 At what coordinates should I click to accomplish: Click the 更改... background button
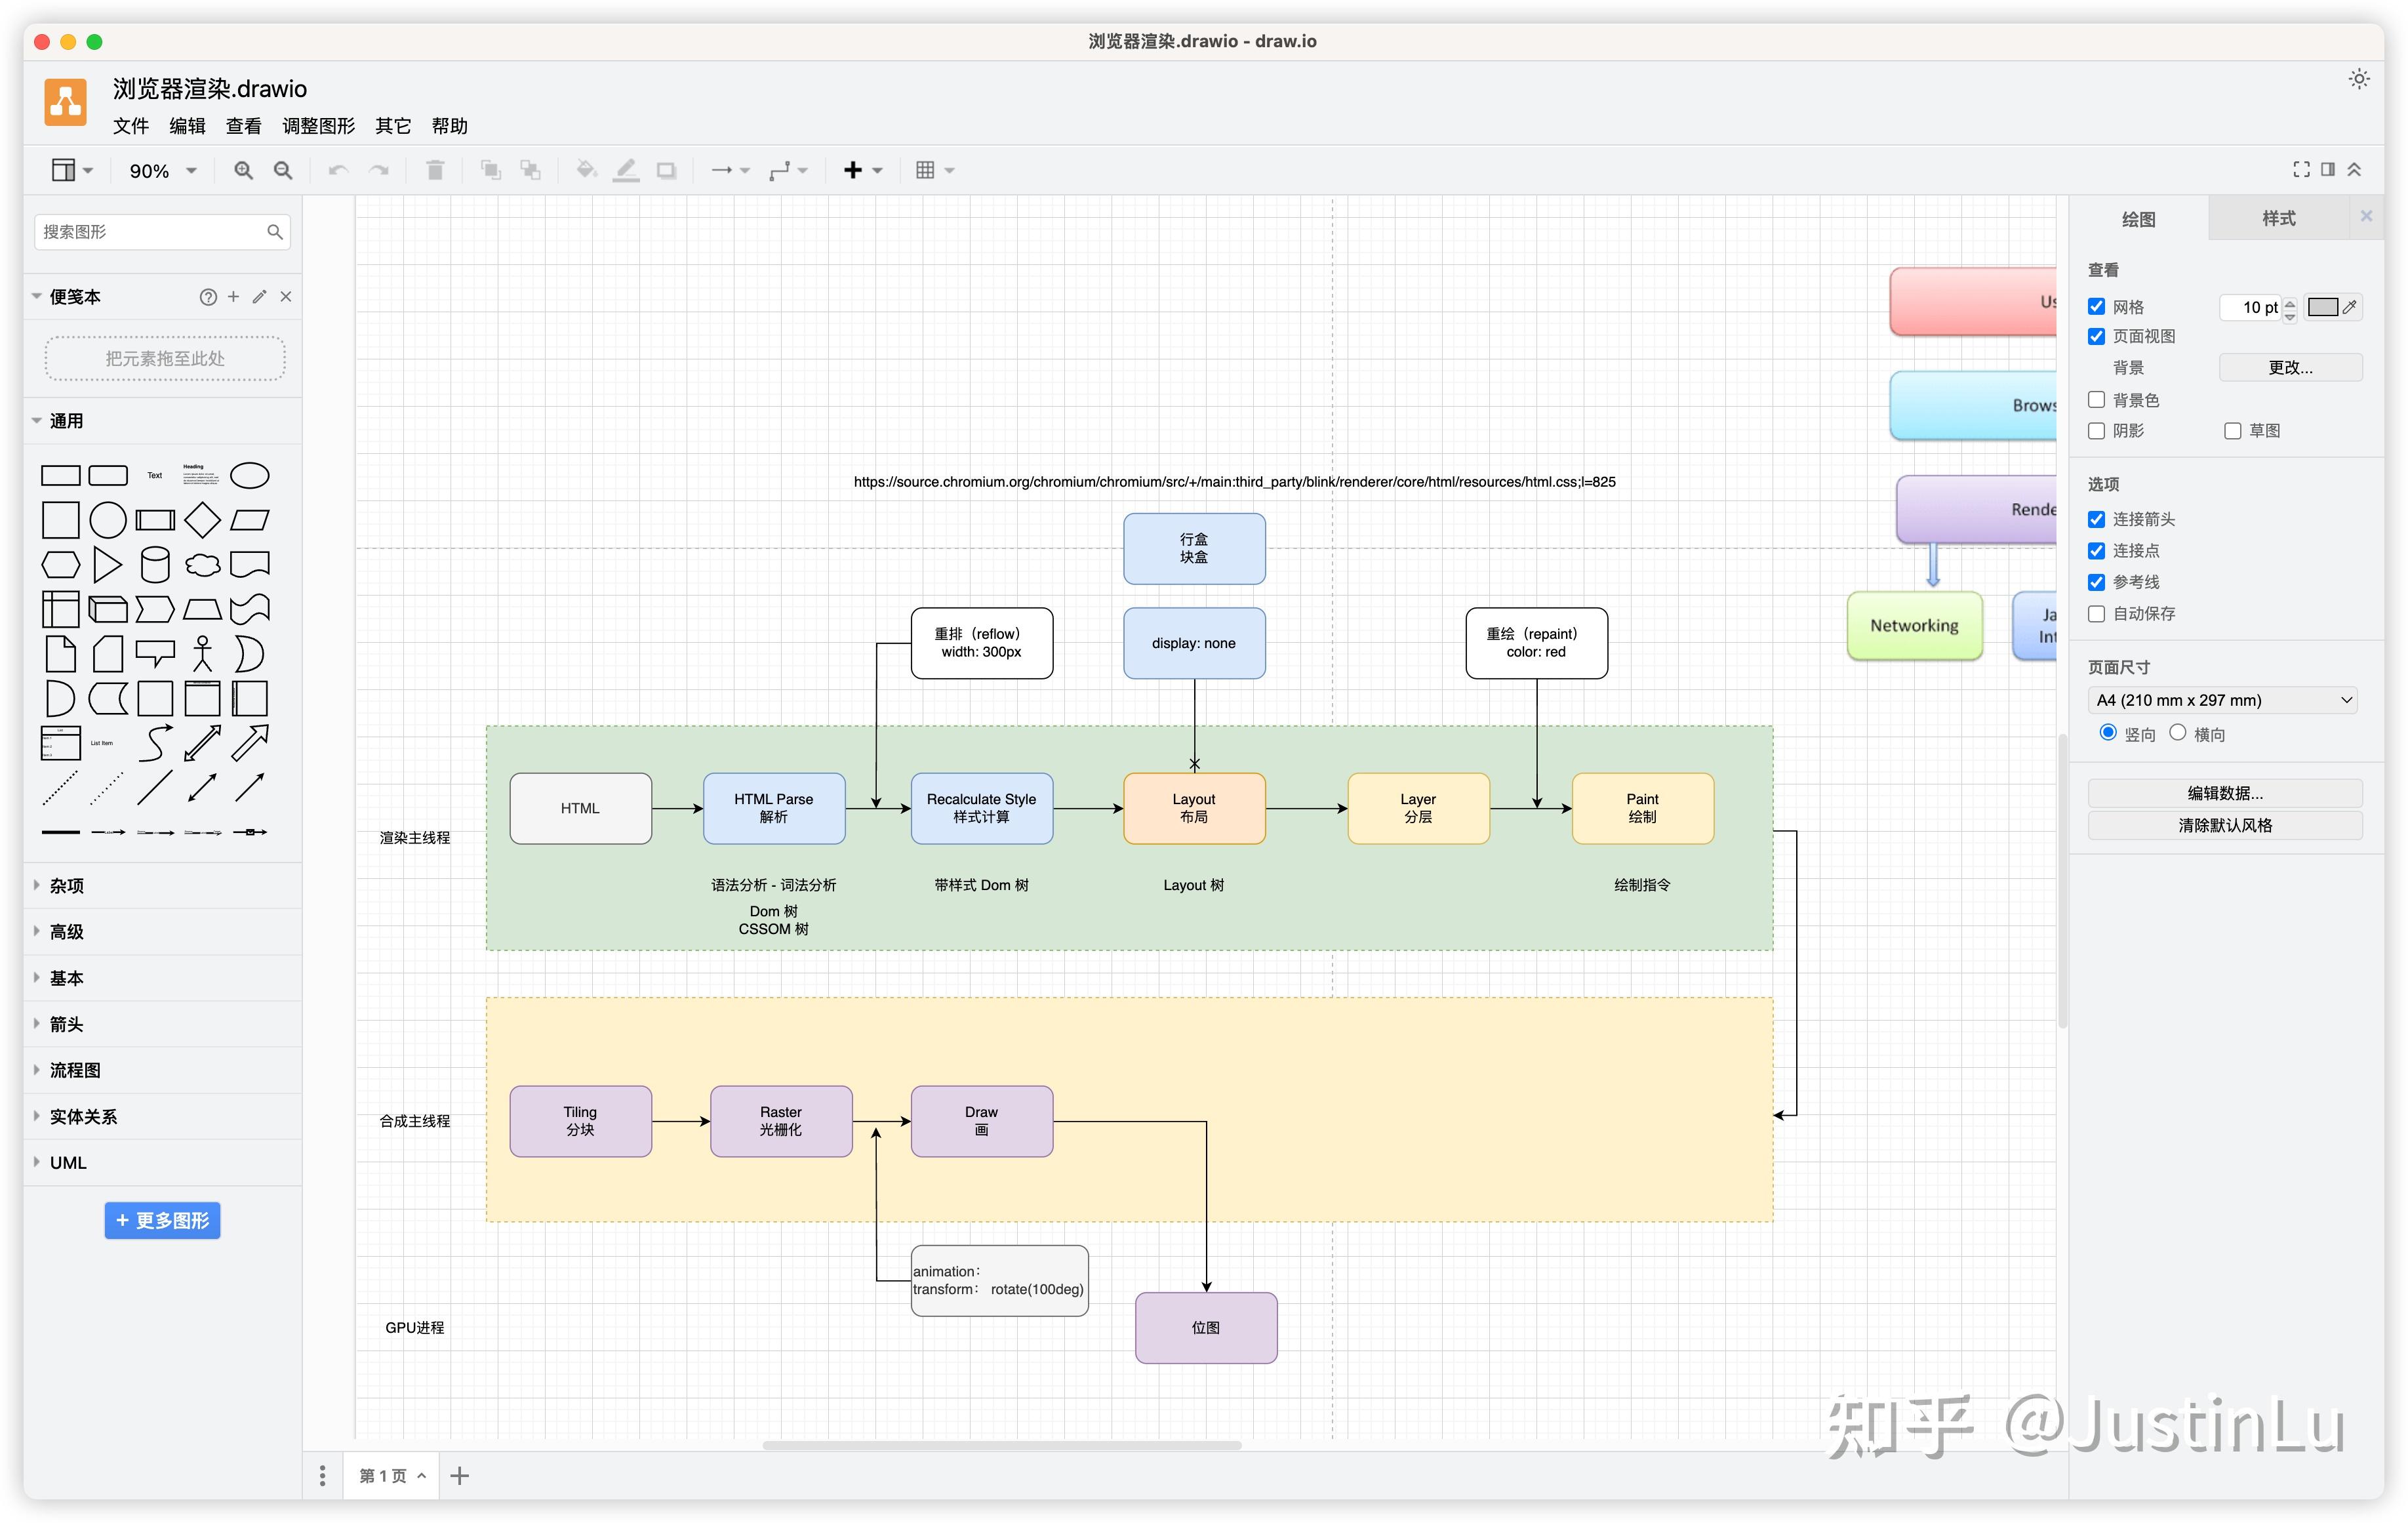[2290, 367]
